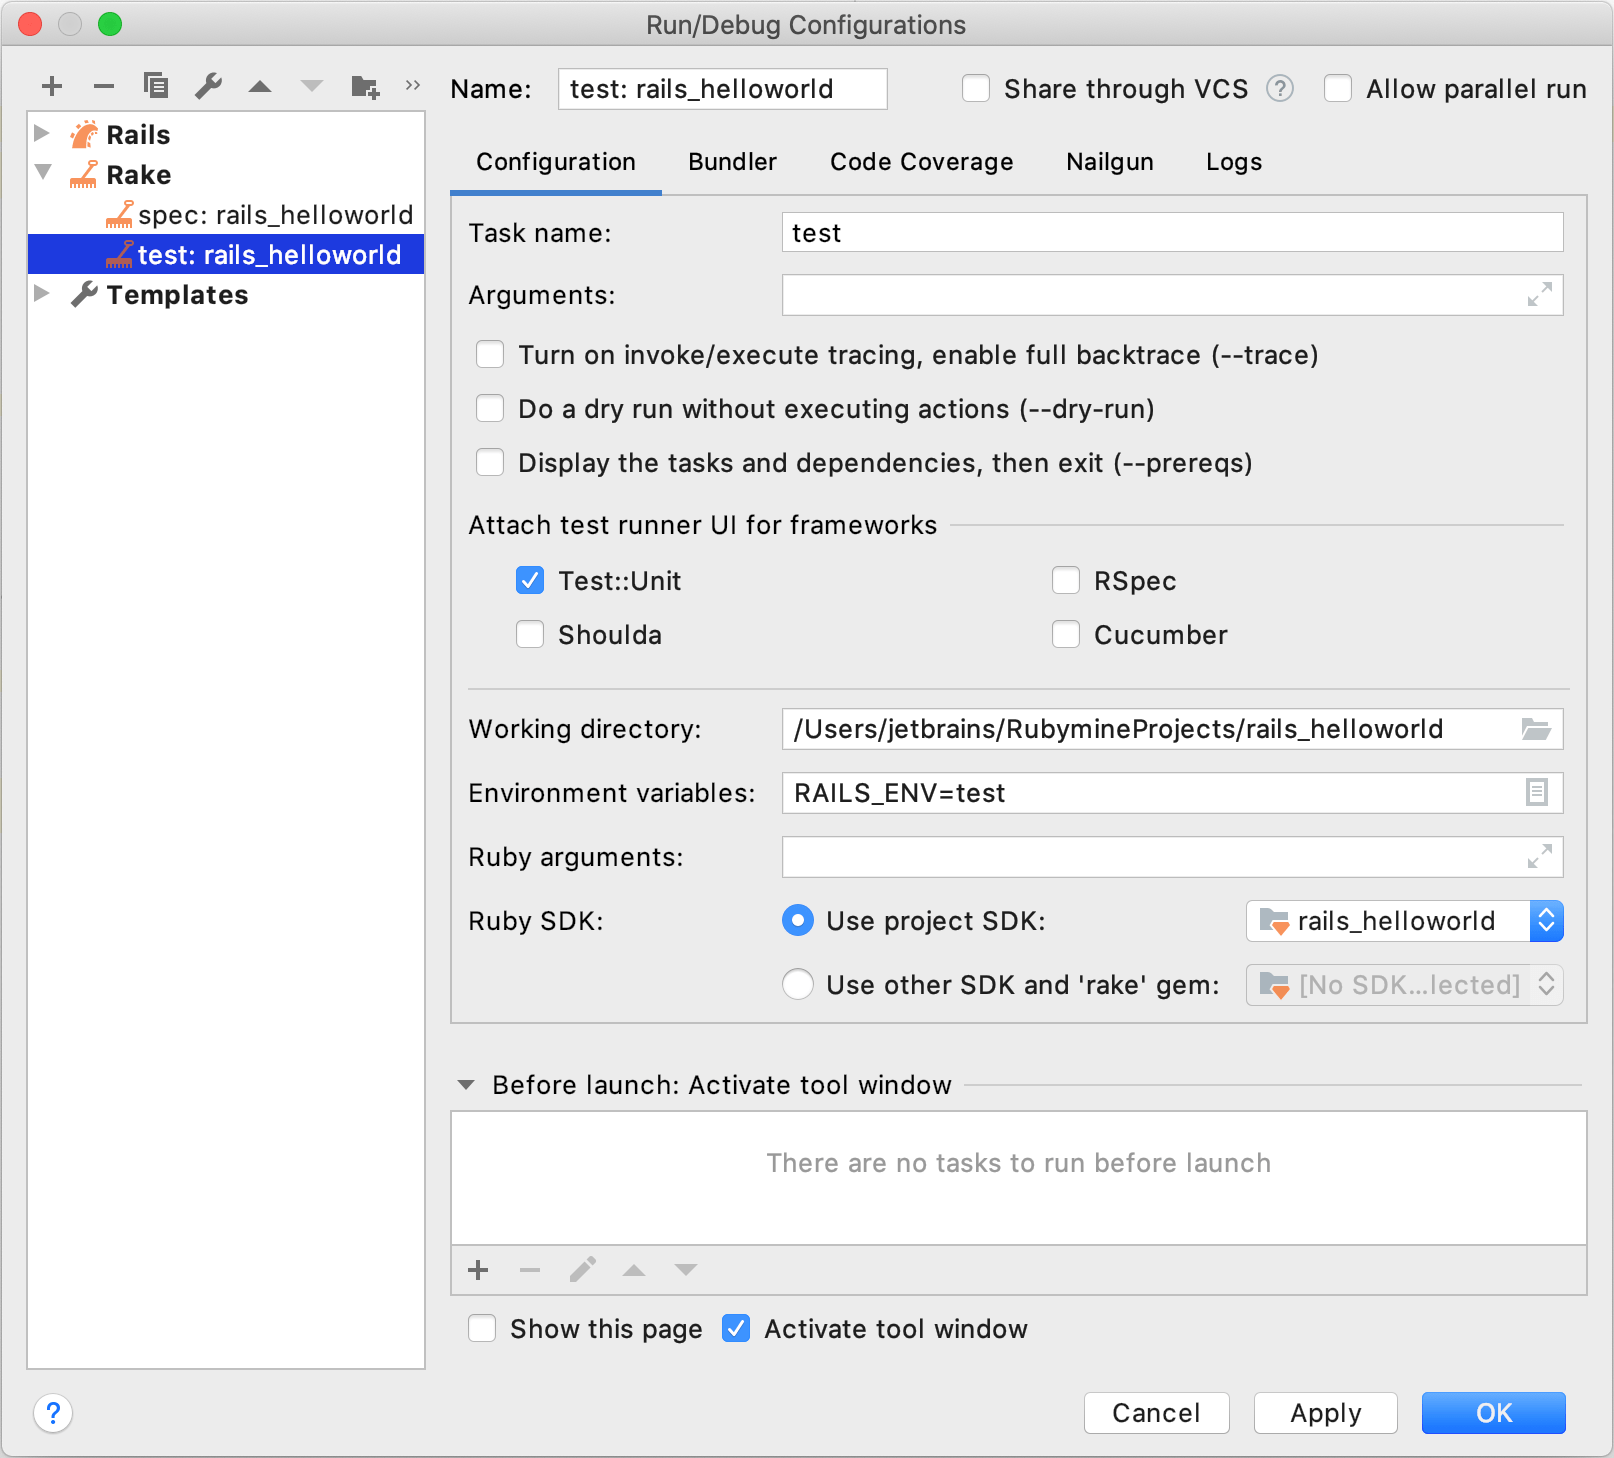The image size is (1614, 1458).
Task: Switch to the Bundler tab
Action: [732, 162]
